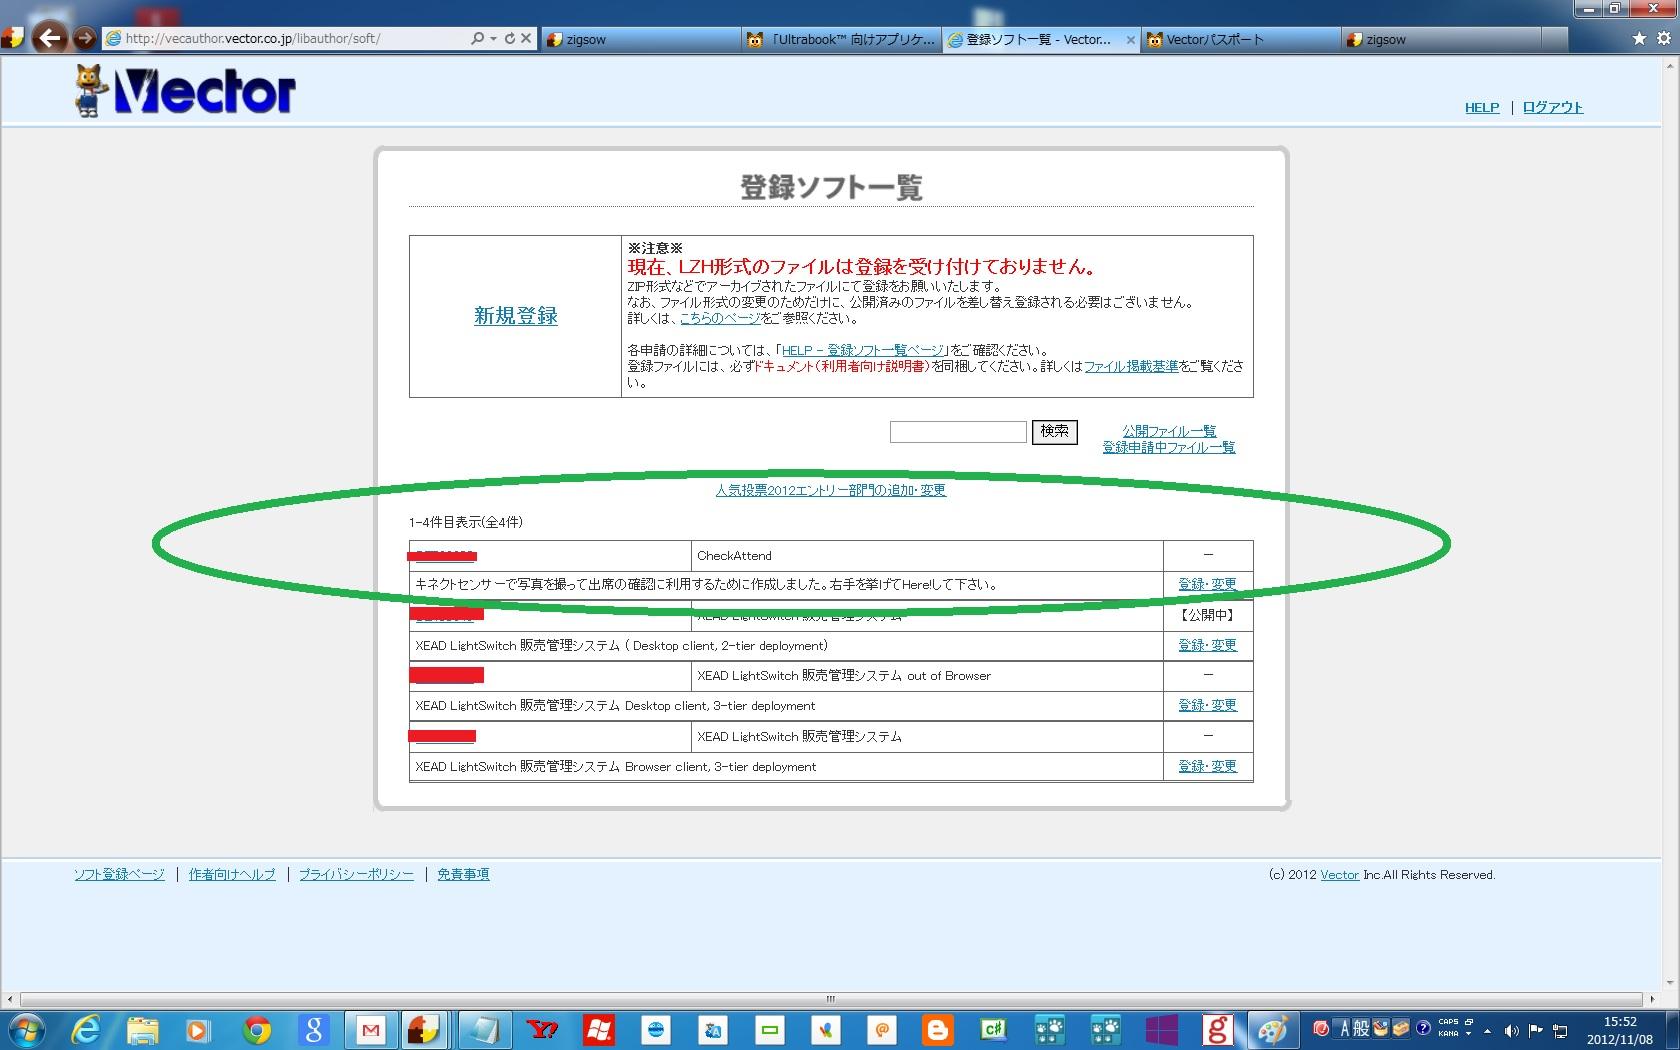
Task: Click the browser forward arrow button
Action: pyautogui.click(x=85, y=39)
